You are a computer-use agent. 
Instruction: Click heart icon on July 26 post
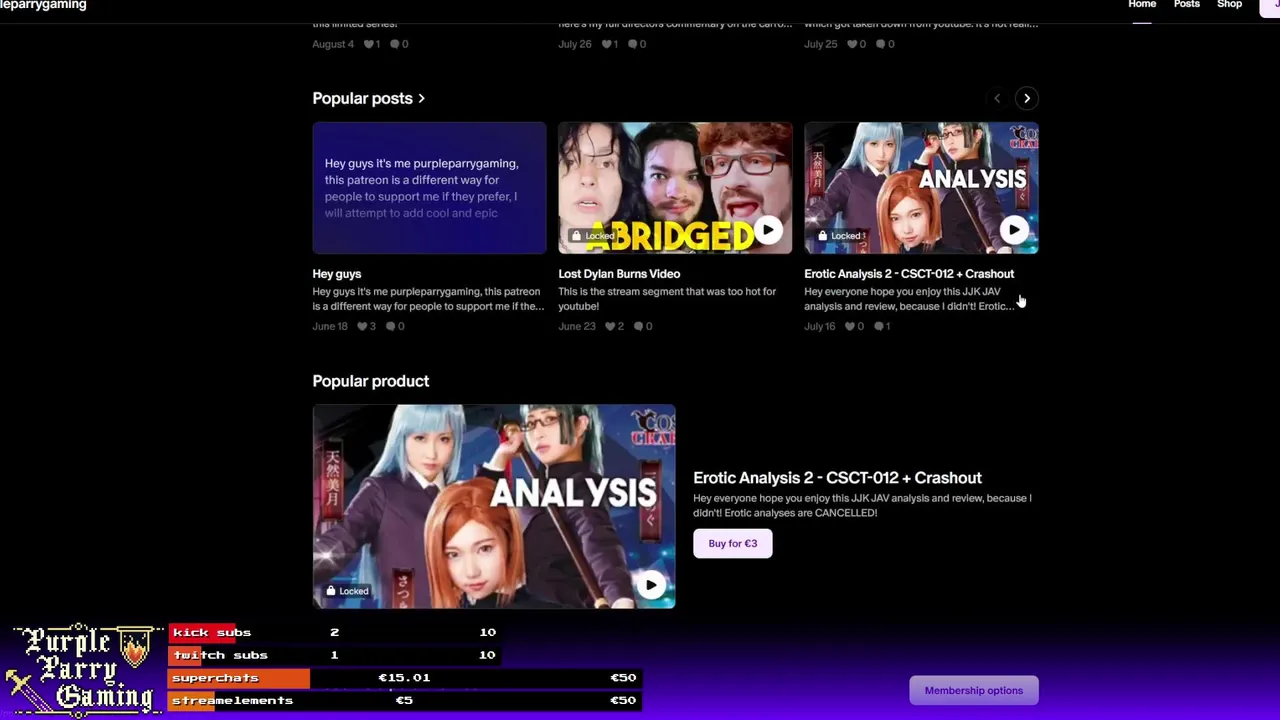tap(608, 44)
